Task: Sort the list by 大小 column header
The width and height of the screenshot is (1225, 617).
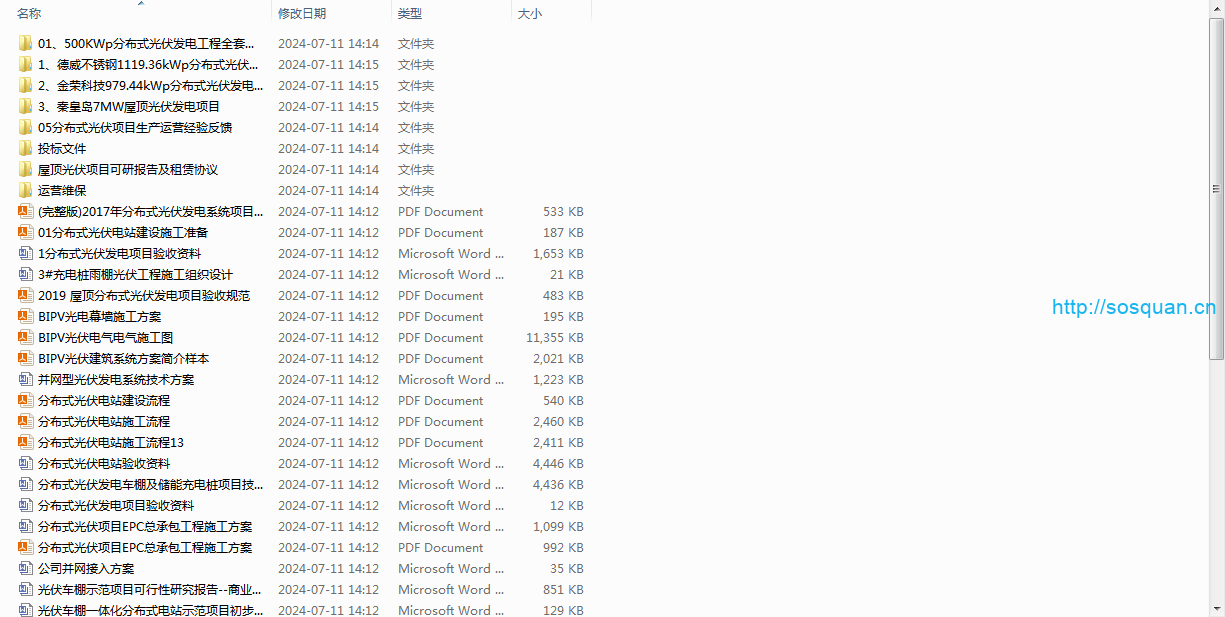Action: [530, 14]
